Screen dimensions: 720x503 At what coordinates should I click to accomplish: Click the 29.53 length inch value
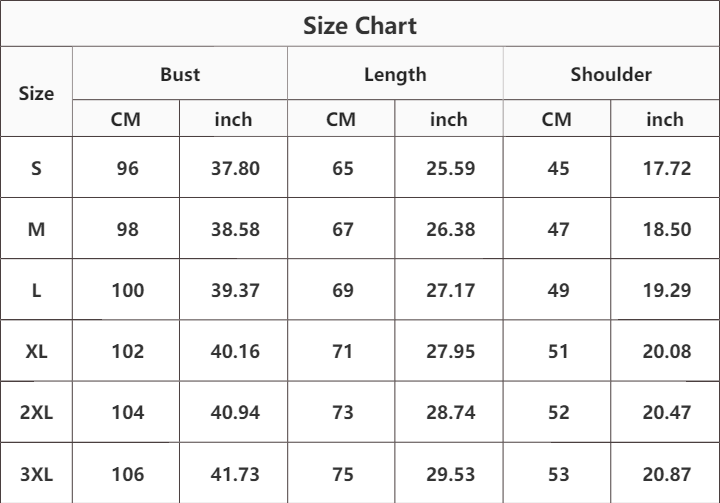tap(450, 474)
